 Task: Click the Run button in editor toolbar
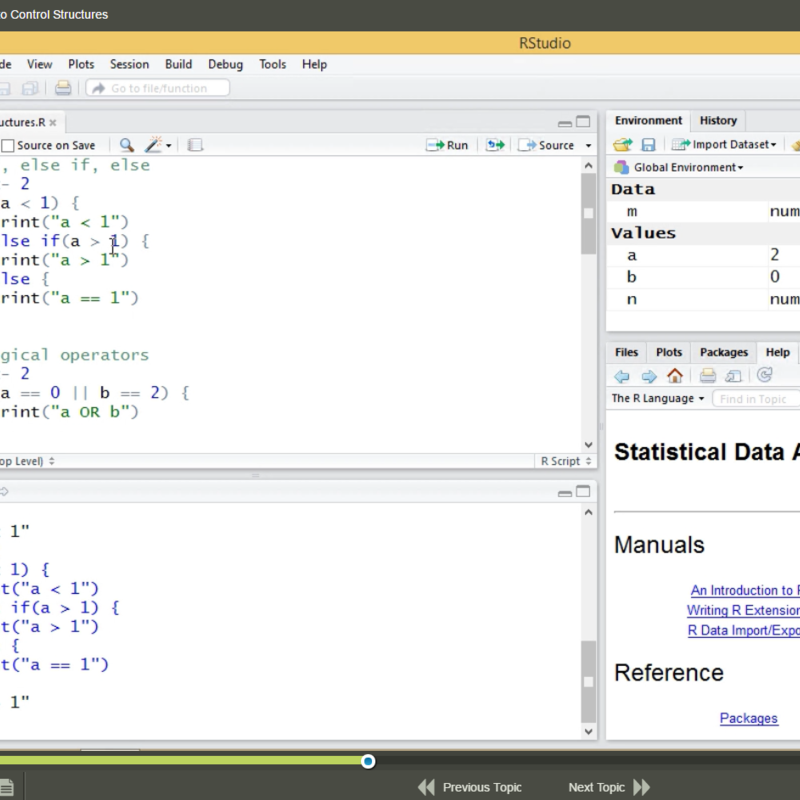pyautogui.click(x=447, y=145)
